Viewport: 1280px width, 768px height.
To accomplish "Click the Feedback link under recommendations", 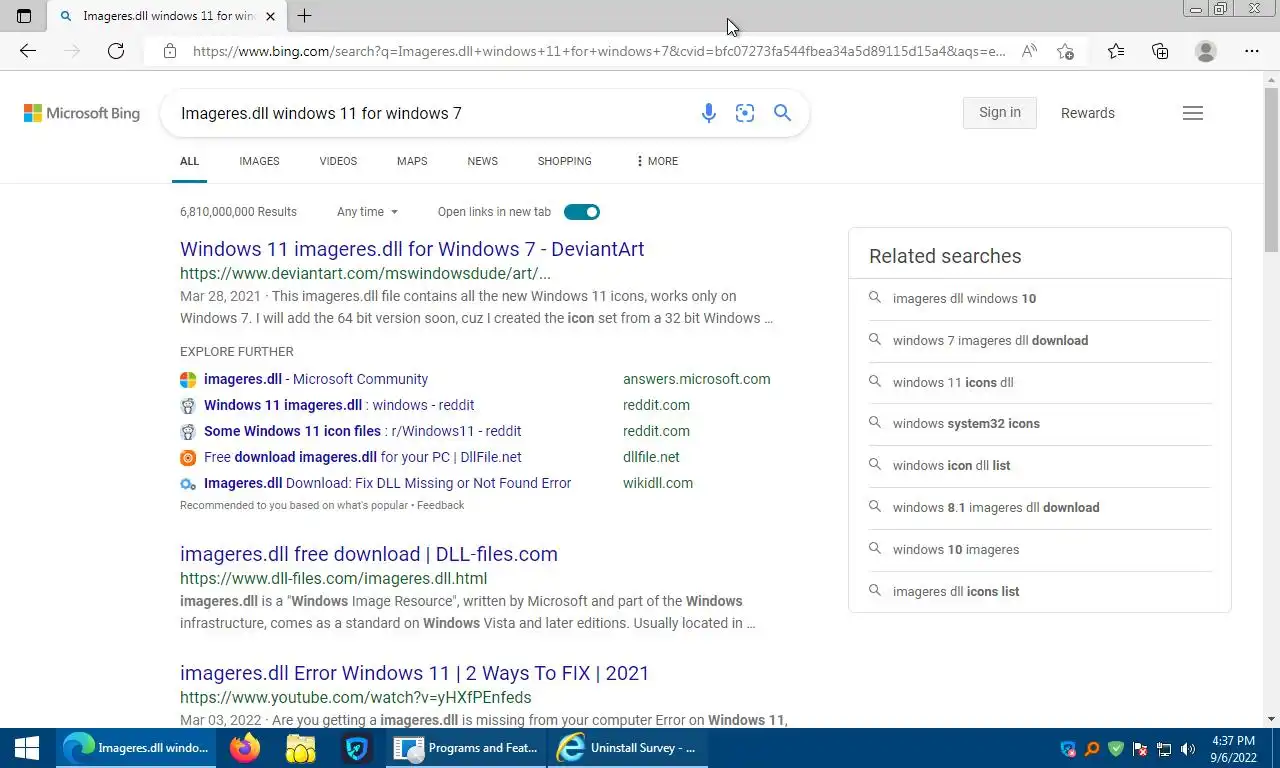I will coord(440,505).
